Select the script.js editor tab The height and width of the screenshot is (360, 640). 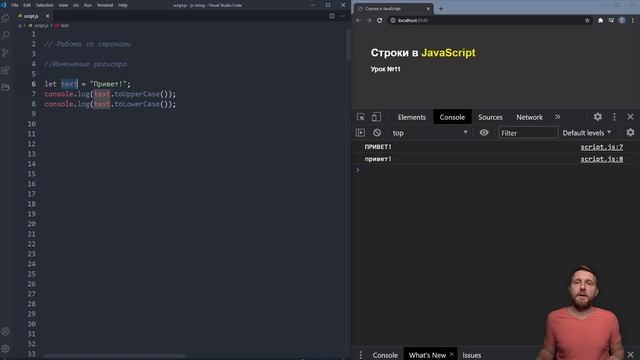coord(33,16)
